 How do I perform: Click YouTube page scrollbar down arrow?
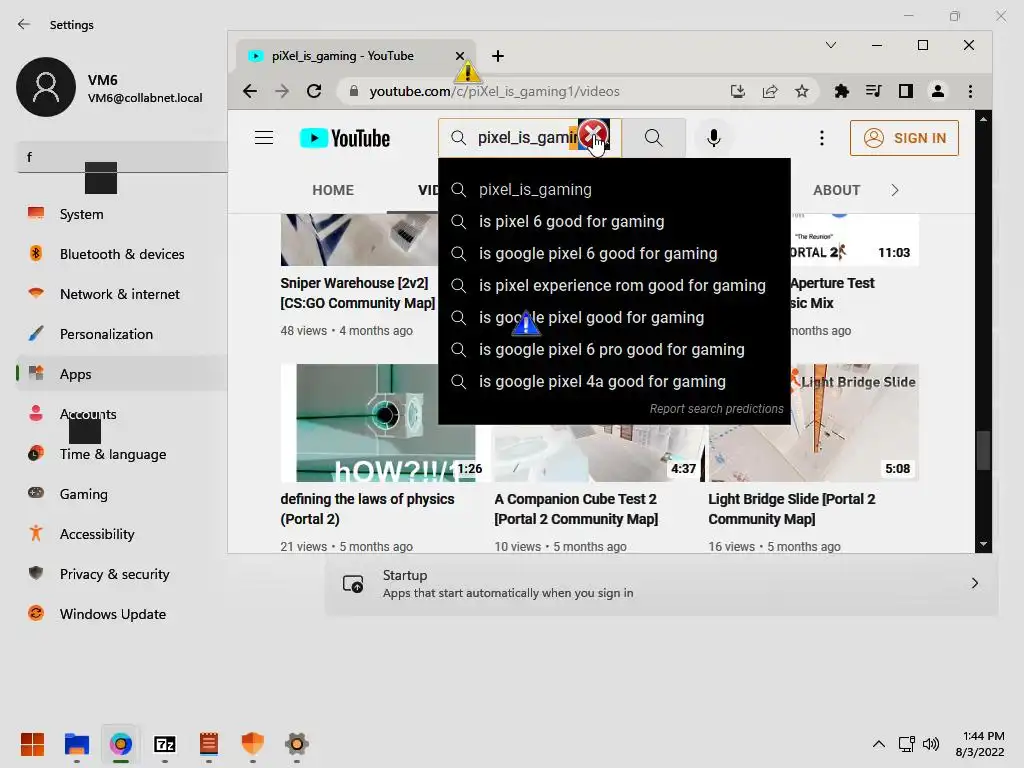click(983, 544)
